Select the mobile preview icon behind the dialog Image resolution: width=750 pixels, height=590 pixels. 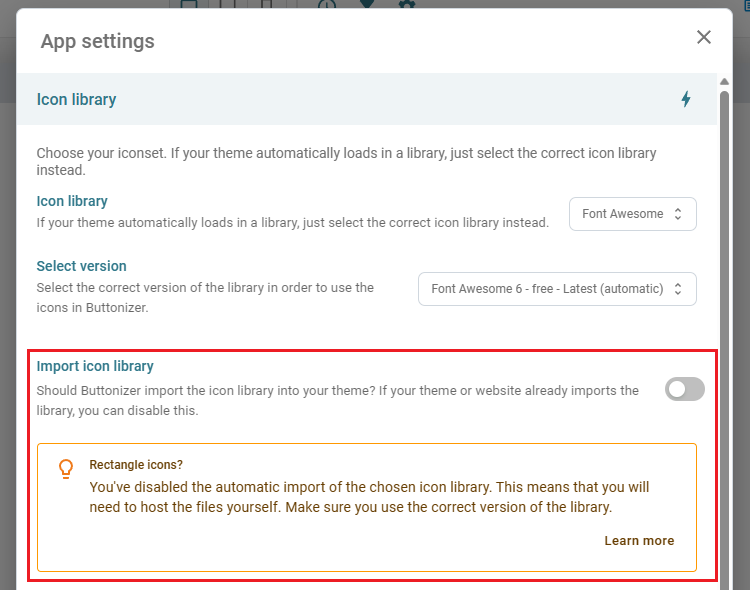tap(267, 4)
